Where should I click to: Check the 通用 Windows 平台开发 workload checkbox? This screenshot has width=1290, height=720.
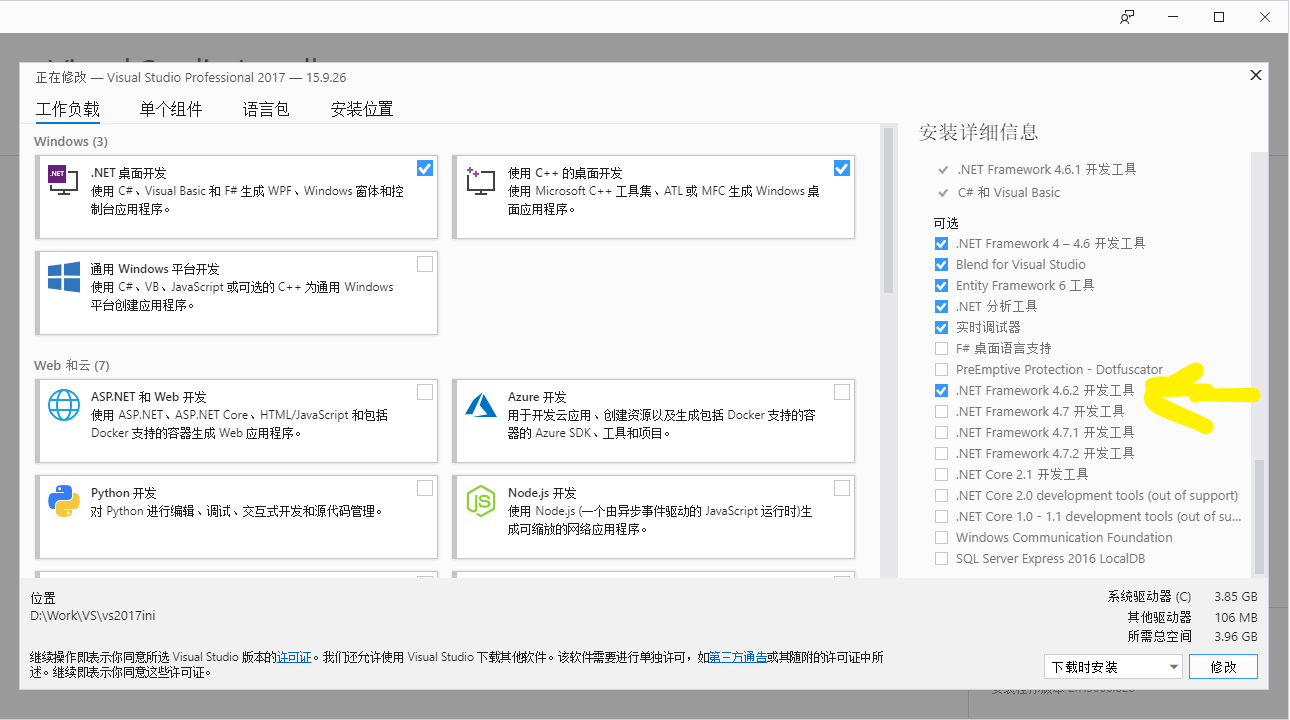425,264
